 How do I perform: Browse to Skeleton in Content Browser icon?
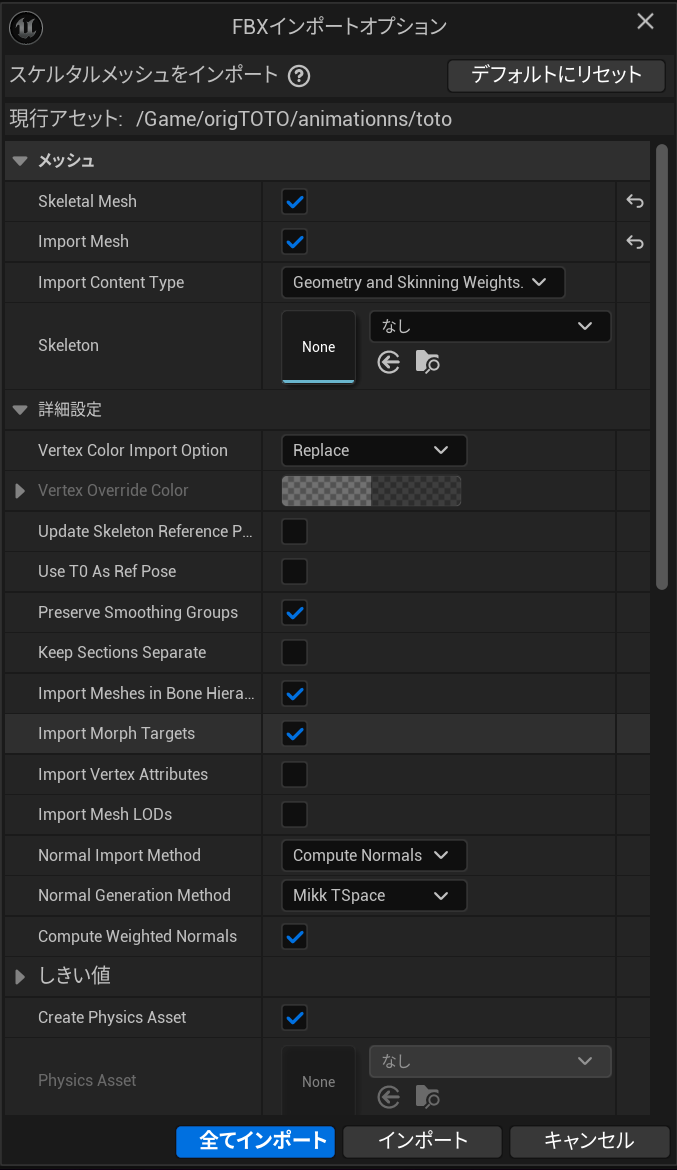point(427,362)
